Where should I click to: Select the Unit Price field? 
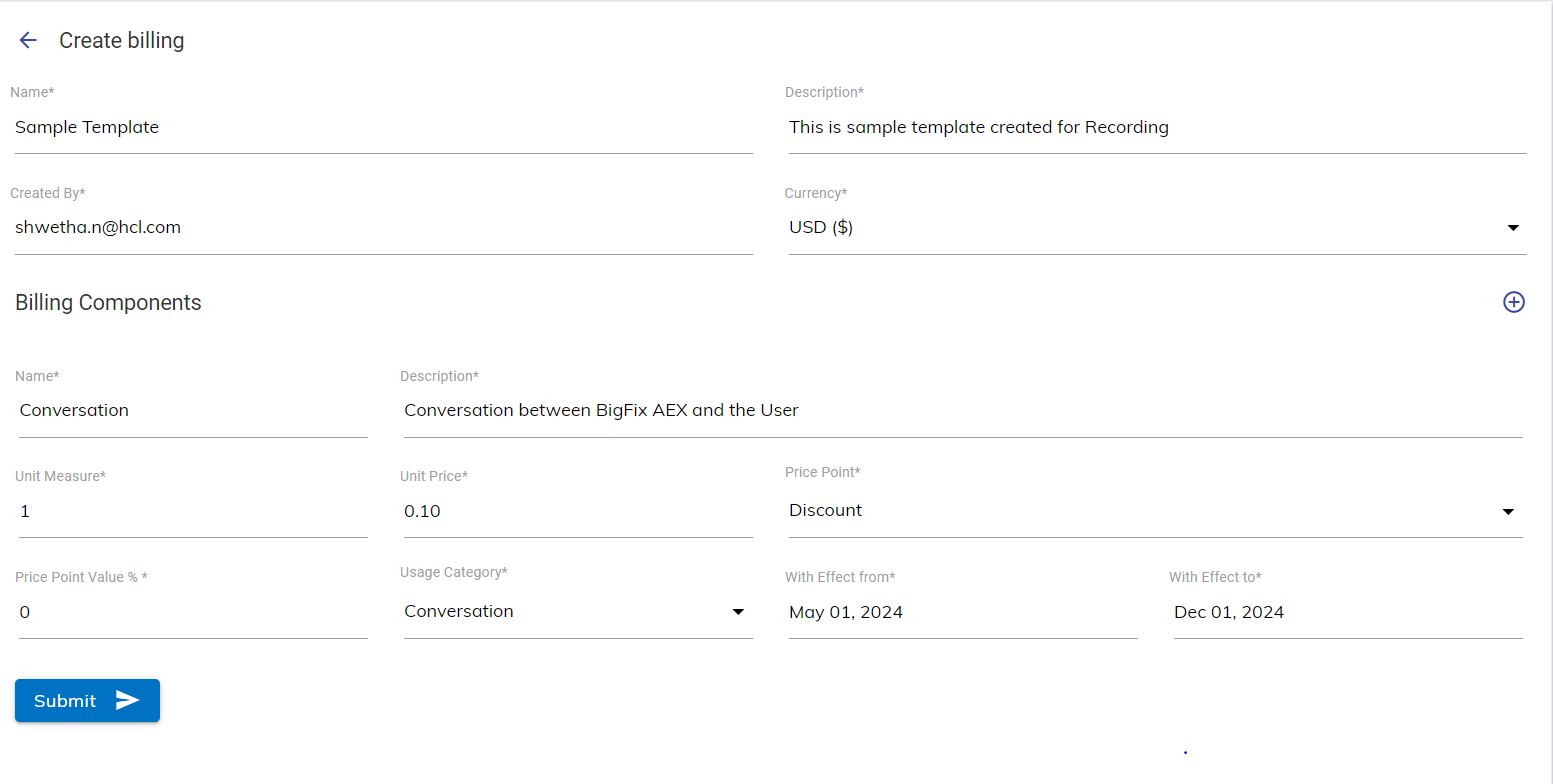tap(577, 512)
